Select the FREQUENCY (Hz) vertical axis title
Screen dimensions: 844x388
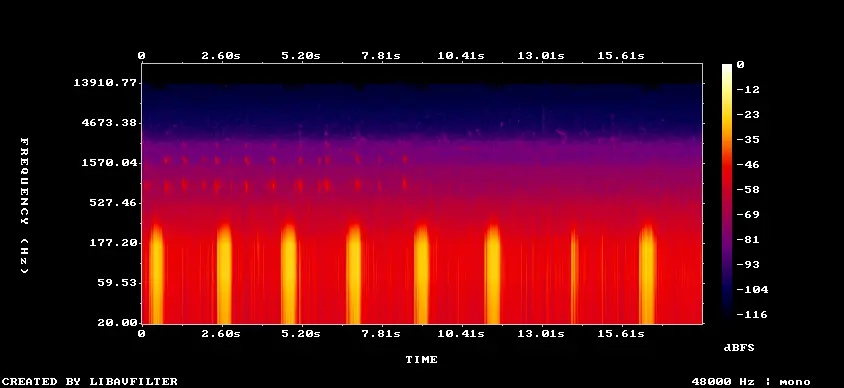(25, 206)
